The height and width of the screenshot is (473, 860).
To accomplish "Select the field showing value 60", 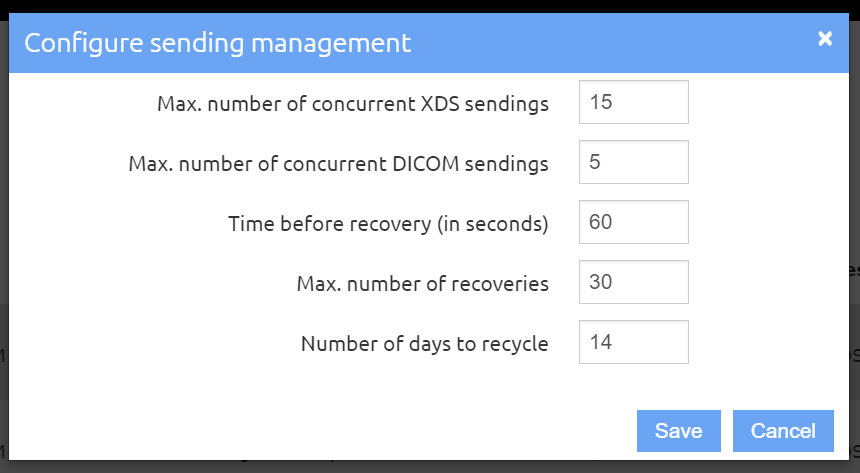I will (633, 222).
